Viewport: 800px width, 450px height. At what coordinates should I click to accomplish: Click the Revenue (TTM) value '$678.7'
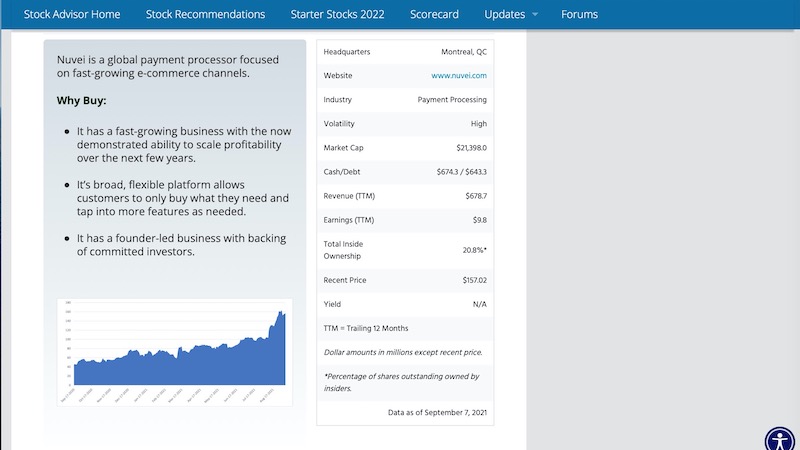[476, 196]
